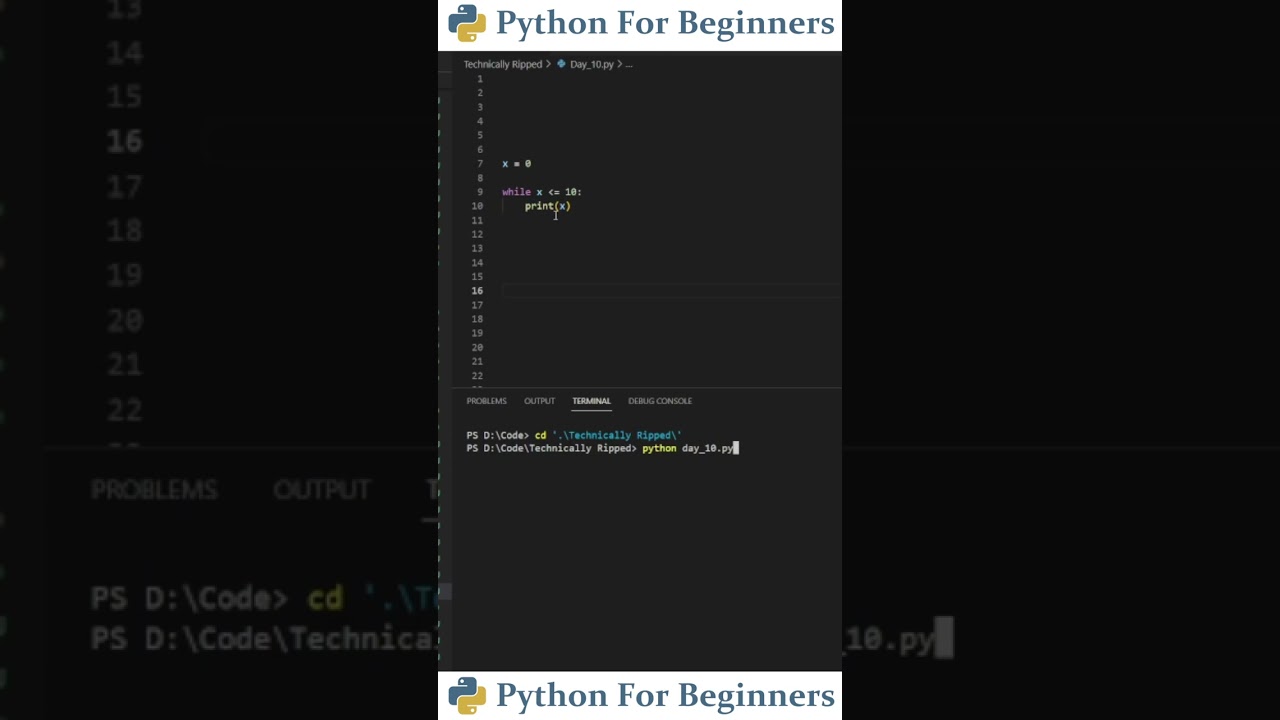This screenshot has height=720, width=1280.
Task: Click the Technically Ripped breadcrumb folder
Action: point(502,64)
